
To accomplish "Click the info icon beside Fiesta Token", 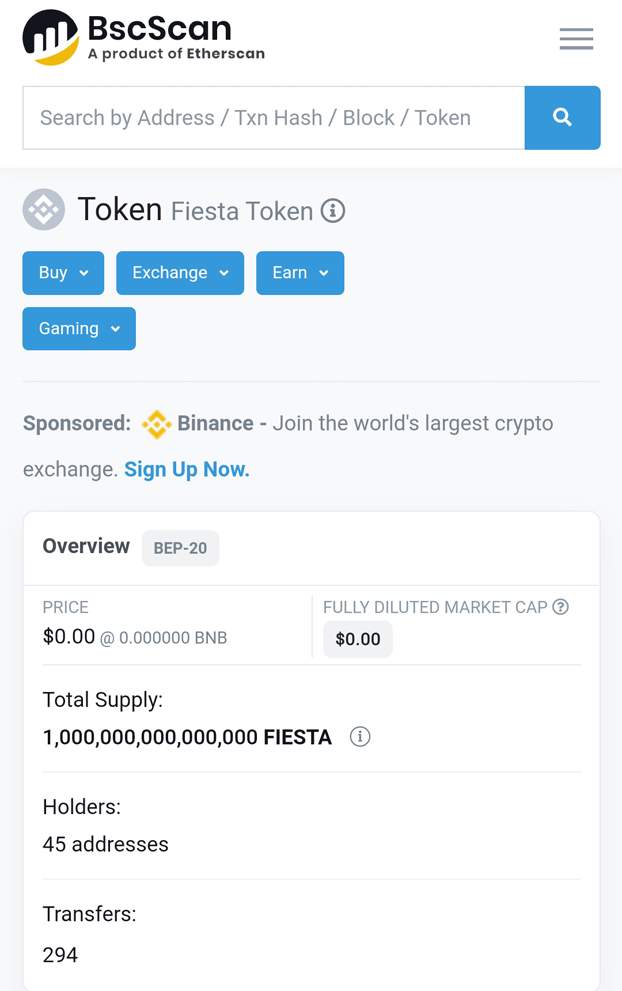I will click(333, 211).
